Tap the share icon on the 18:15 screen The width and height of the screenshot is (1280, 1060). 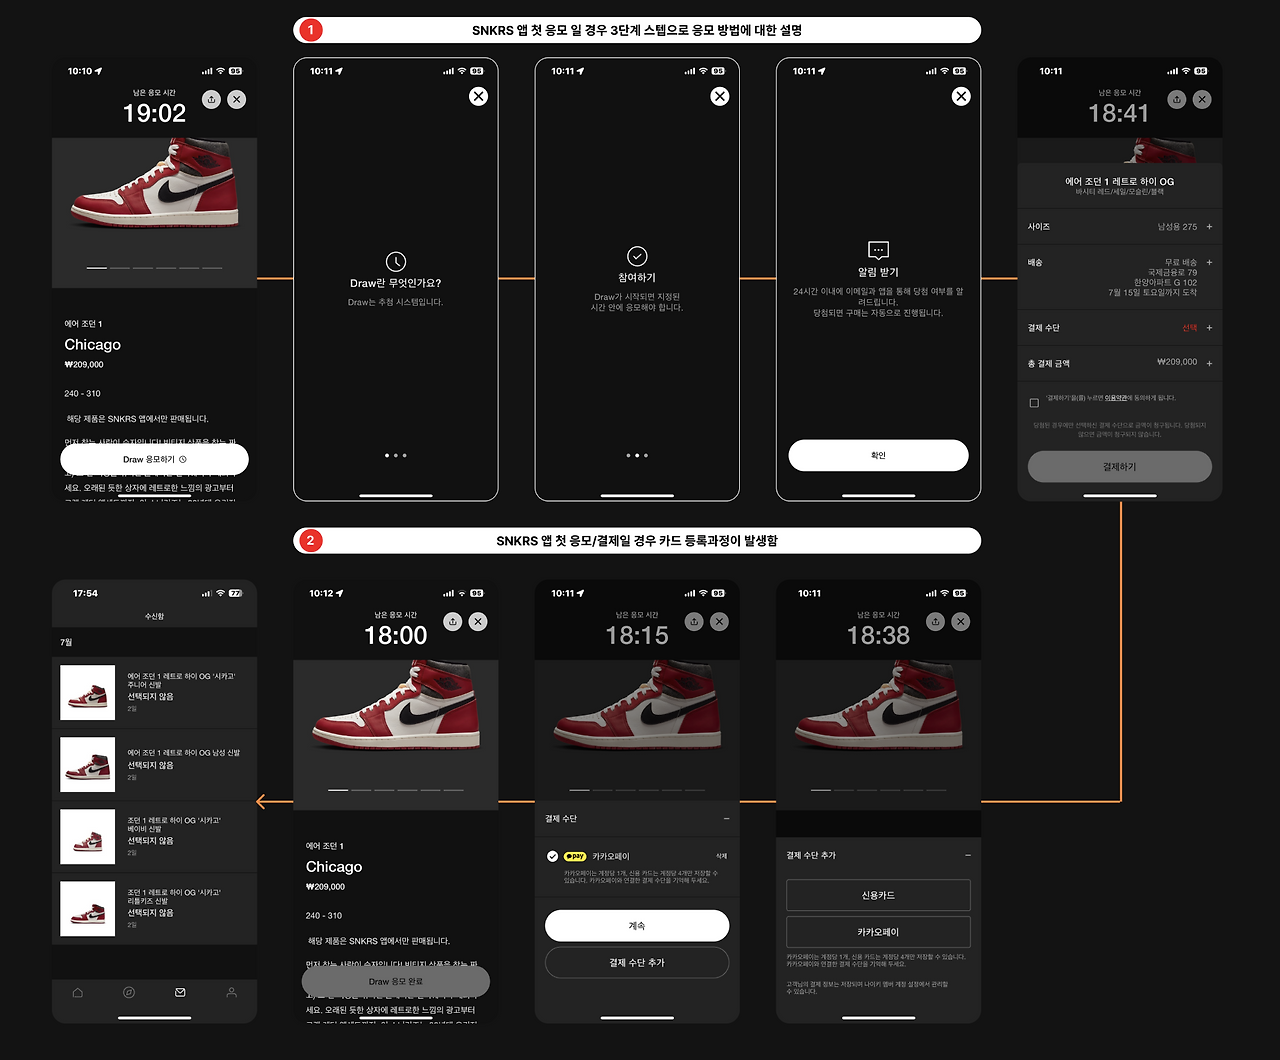tap(694, 622)
